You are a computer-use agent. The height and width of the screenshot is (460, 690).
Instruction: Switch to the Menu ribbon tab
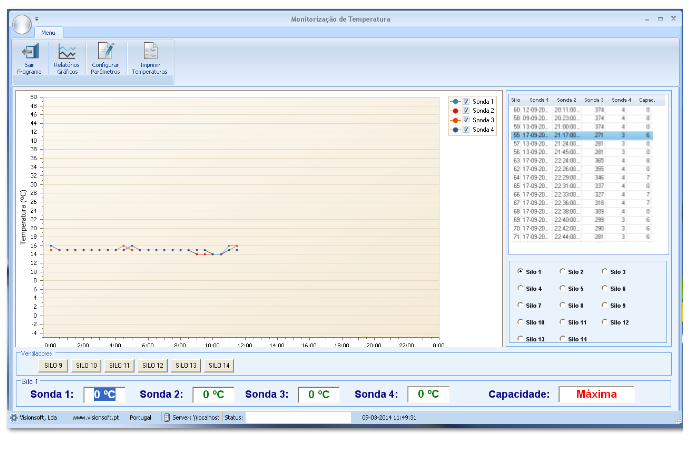click(48, 33)
